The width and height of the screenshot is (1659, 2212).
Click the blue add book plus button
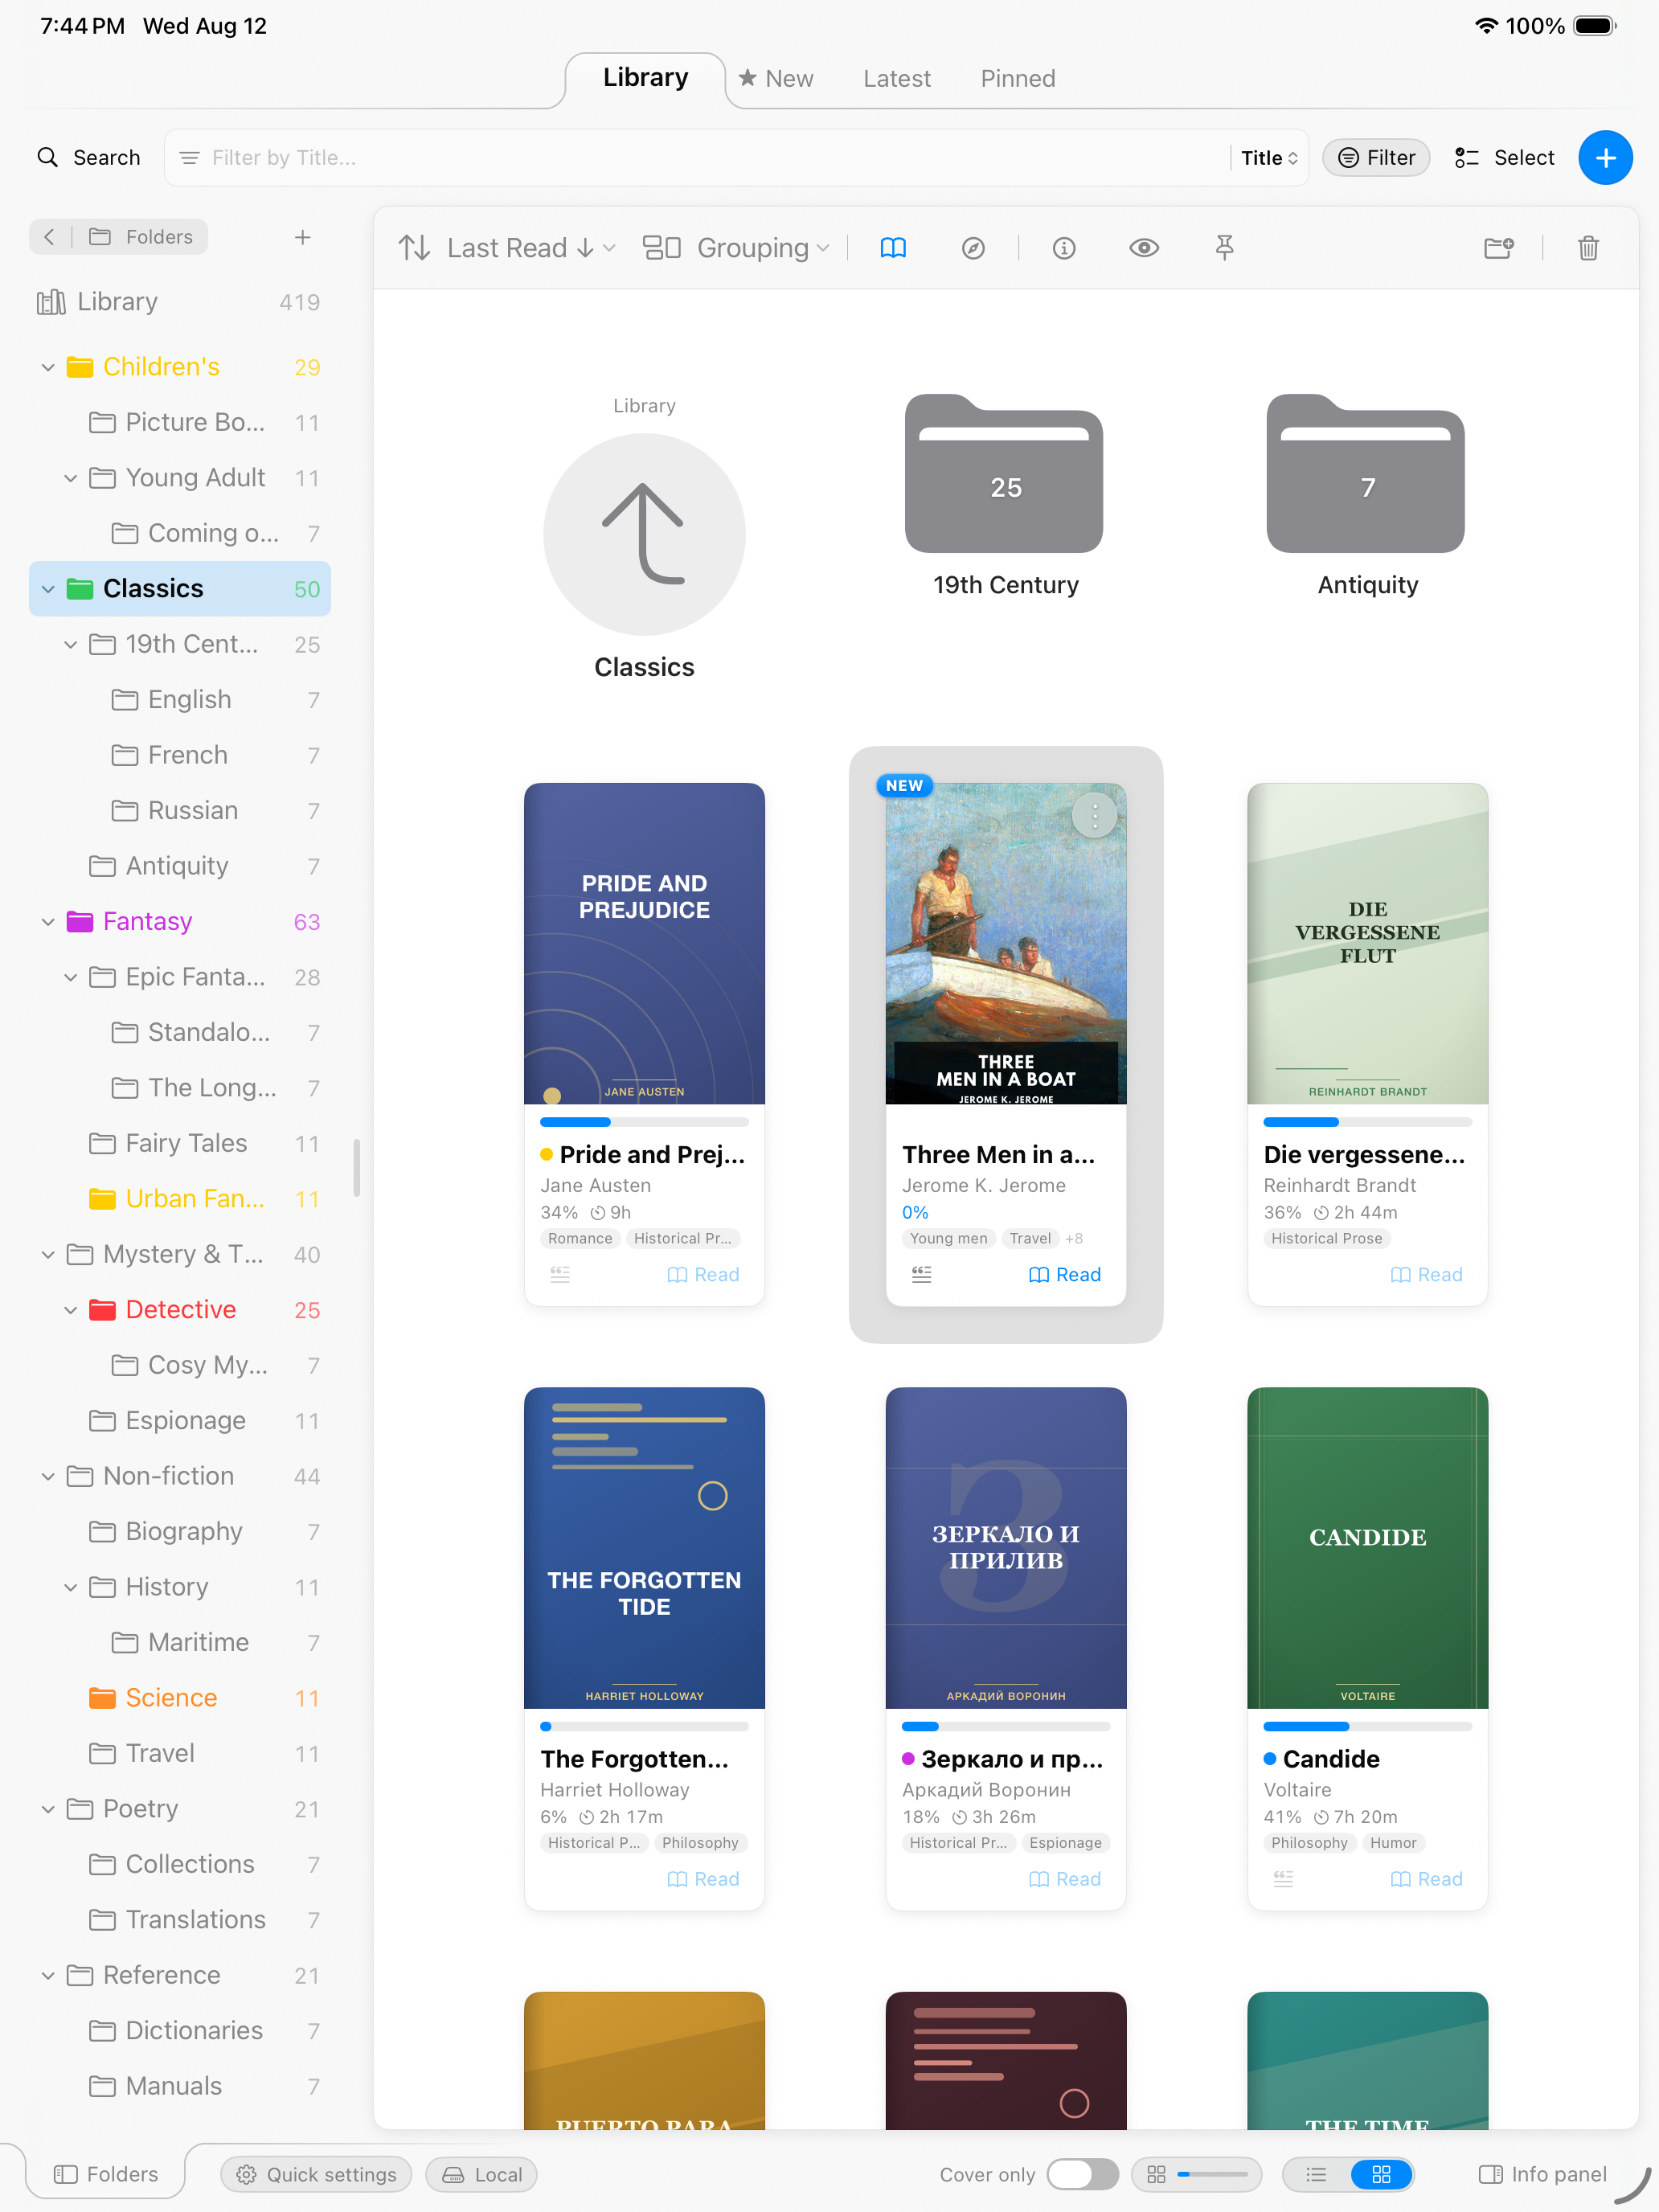click(1604, 158)
